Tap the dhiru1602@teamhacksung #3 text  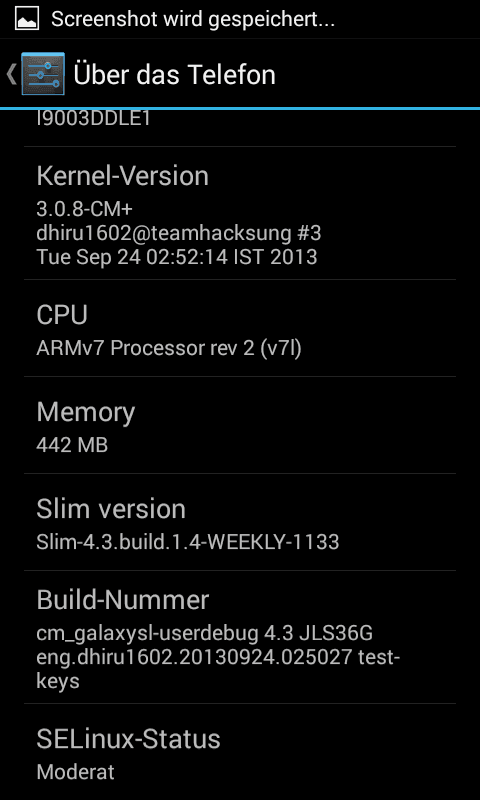[x=179, y=233]
